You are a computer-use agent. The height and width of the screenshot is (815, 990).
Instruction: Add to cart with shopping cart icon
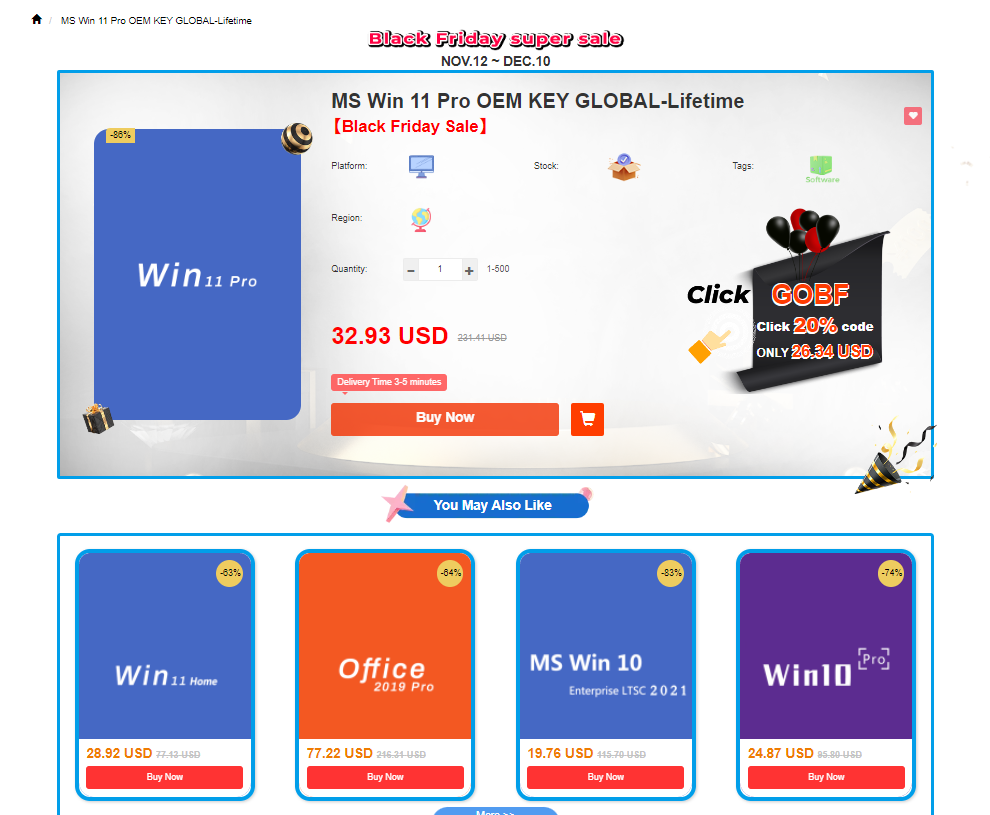(587, 419)
